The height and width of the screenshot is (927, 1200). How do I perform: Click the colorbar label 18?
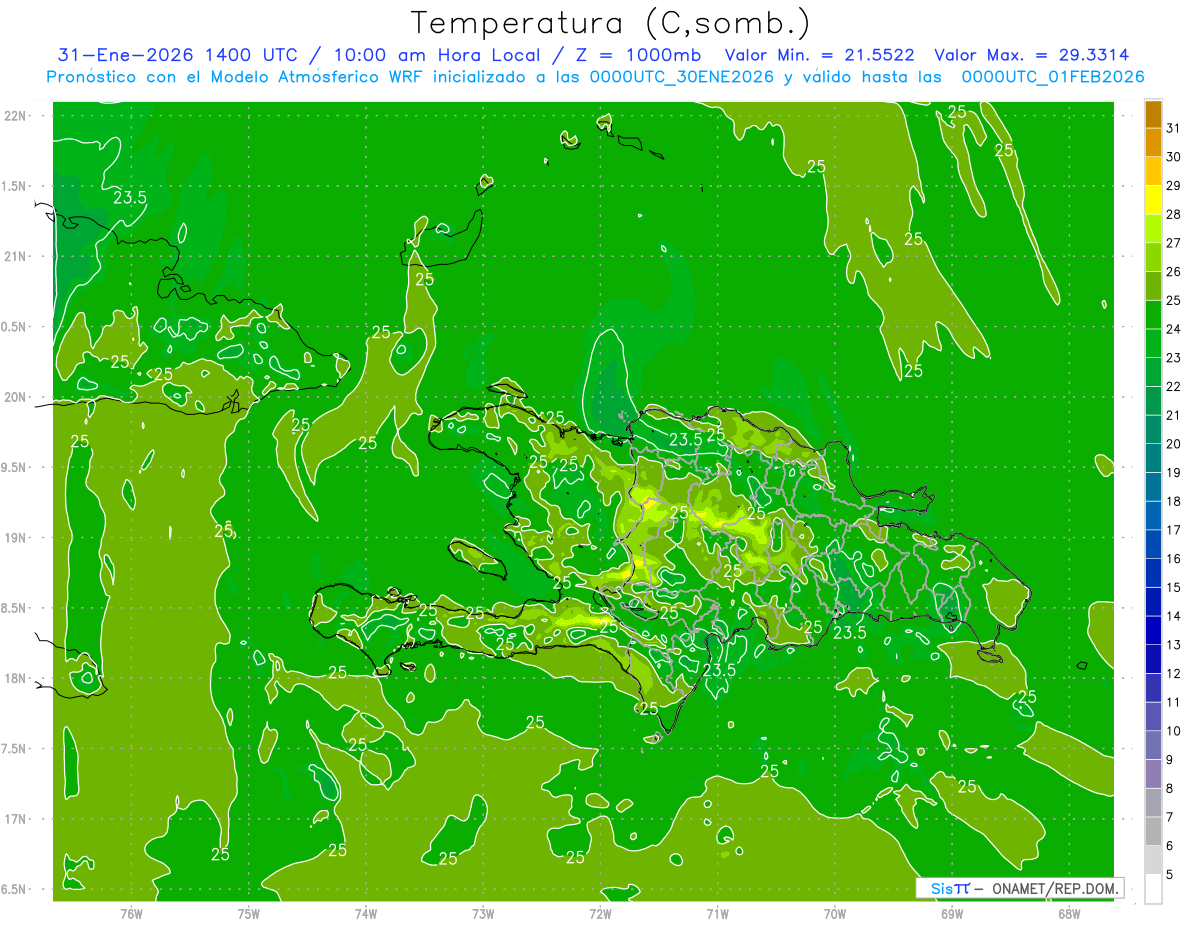click(1174, 502)
